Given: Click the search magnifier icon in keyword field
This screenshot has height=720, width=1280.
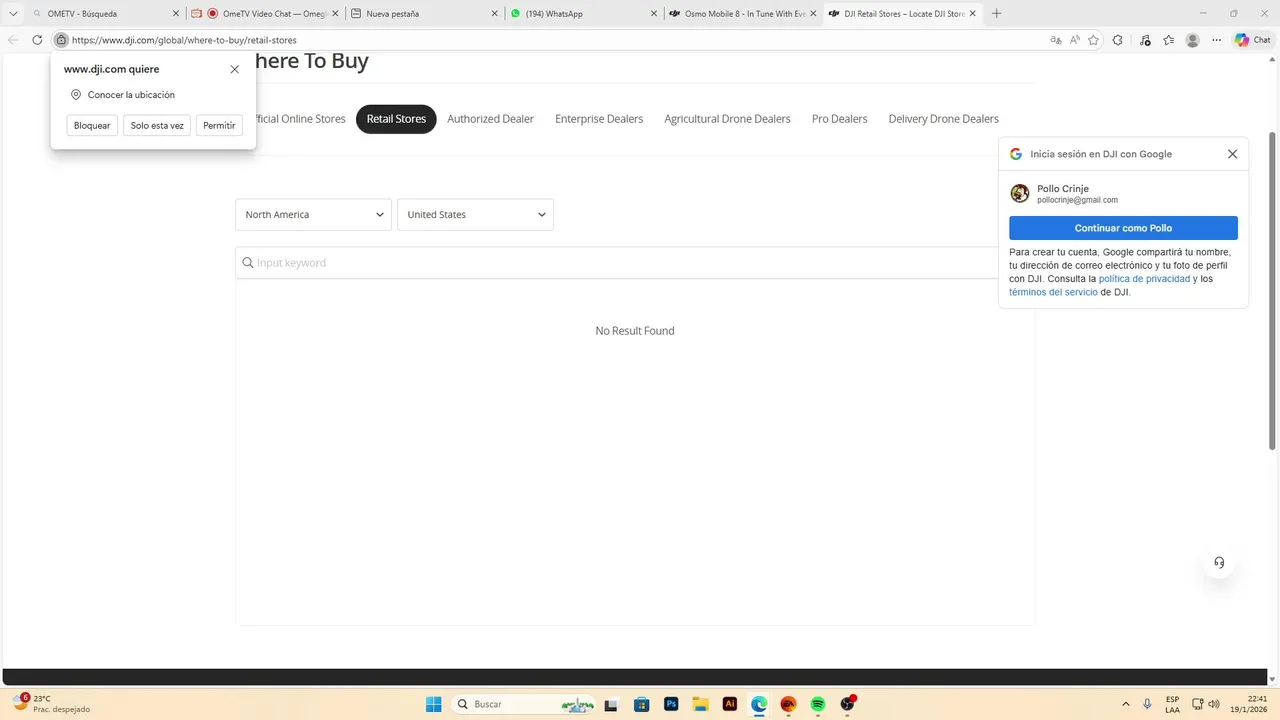Looking at the screenshot, I should (x=248, y=263).
